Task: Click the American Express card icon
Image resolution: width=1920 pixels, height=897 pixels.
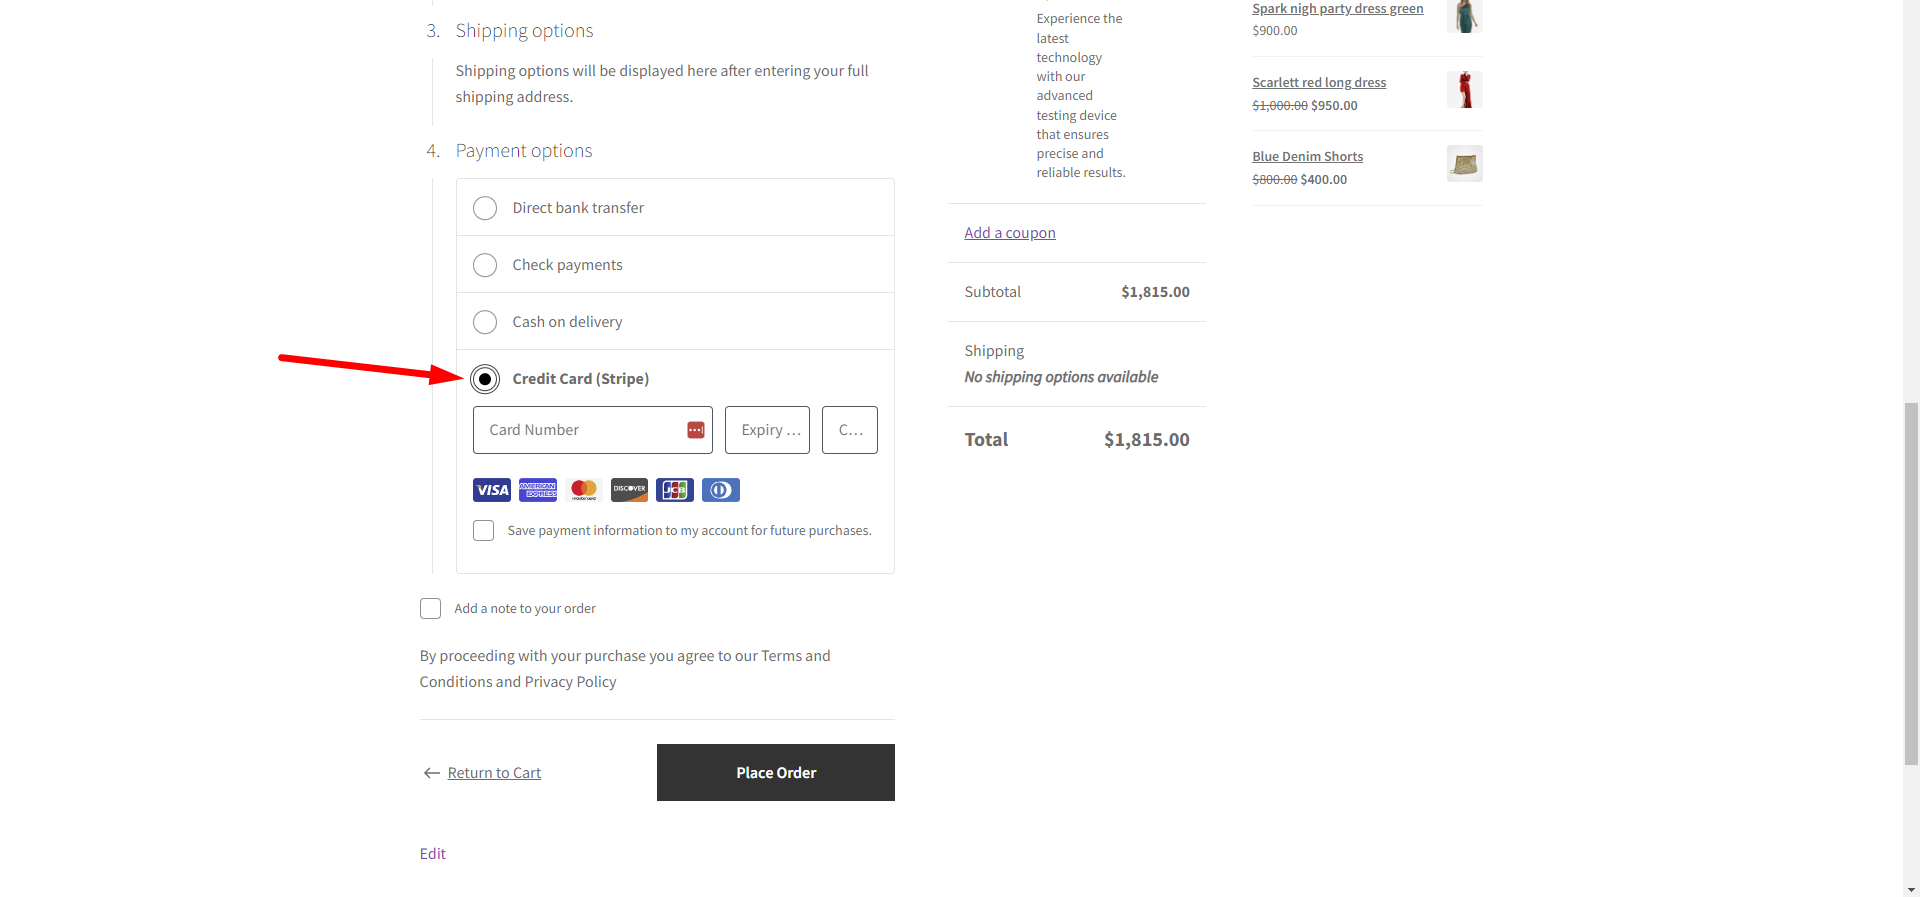Action: coord(538,490)
